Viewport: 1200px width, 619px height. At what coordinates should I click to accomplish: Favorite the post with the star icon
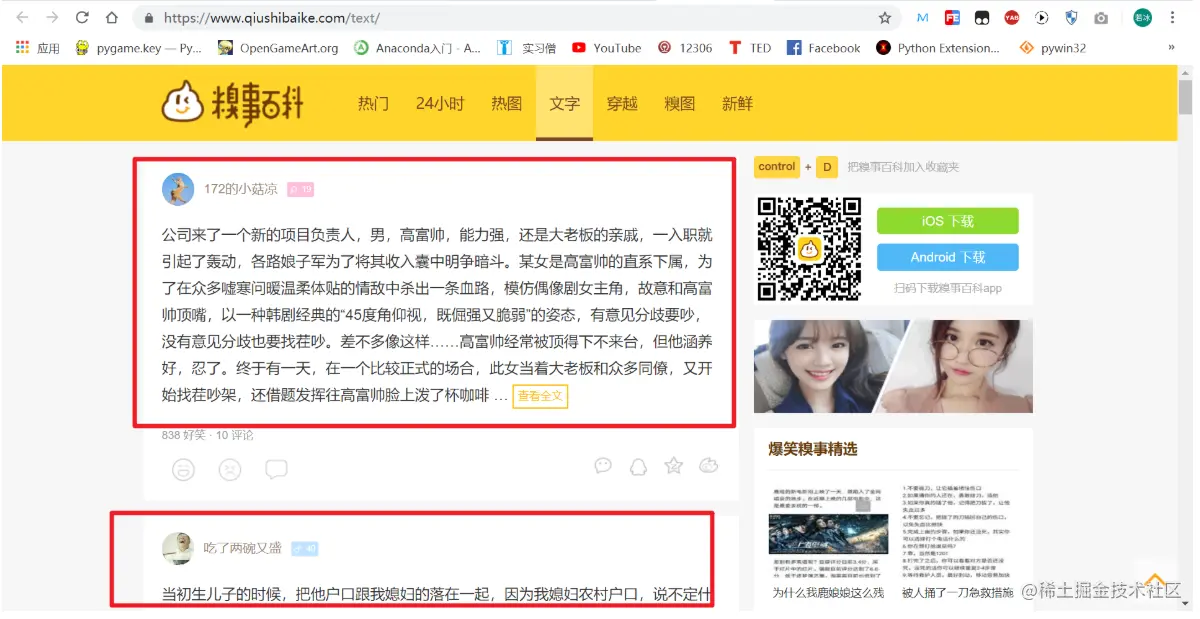pyautogui.click(x=673, y=466)
